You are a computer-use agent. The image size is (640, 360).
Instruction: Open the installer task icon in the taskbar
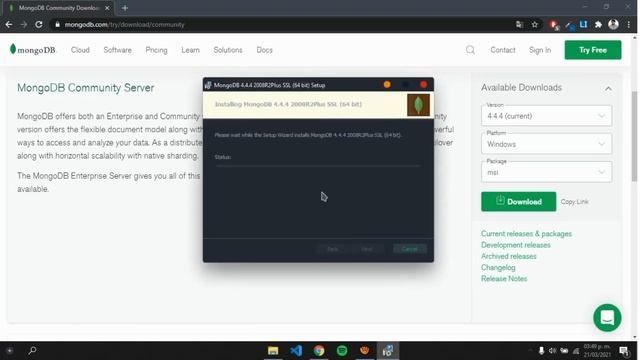pos(388,351)
